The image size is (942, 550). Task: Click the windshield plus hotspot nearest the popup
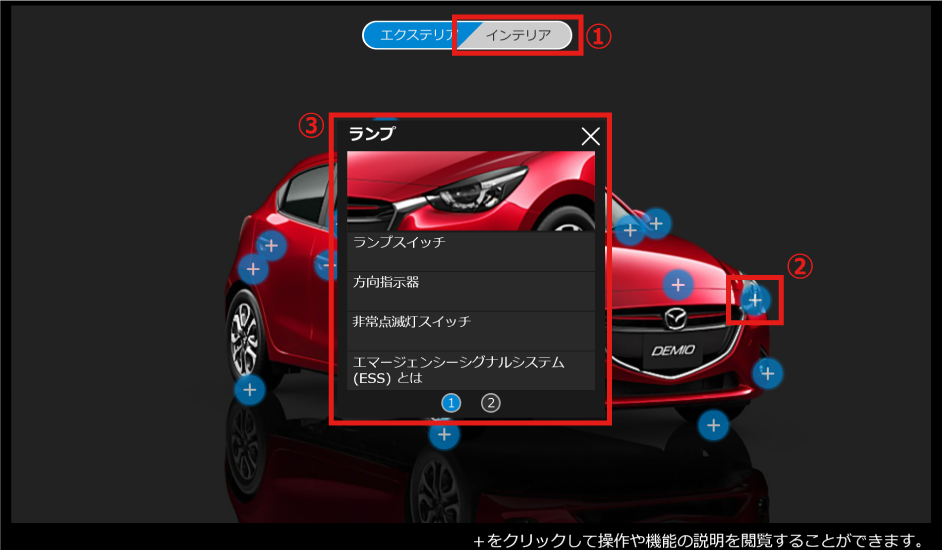pyautogui.click(x=629, y=231)
